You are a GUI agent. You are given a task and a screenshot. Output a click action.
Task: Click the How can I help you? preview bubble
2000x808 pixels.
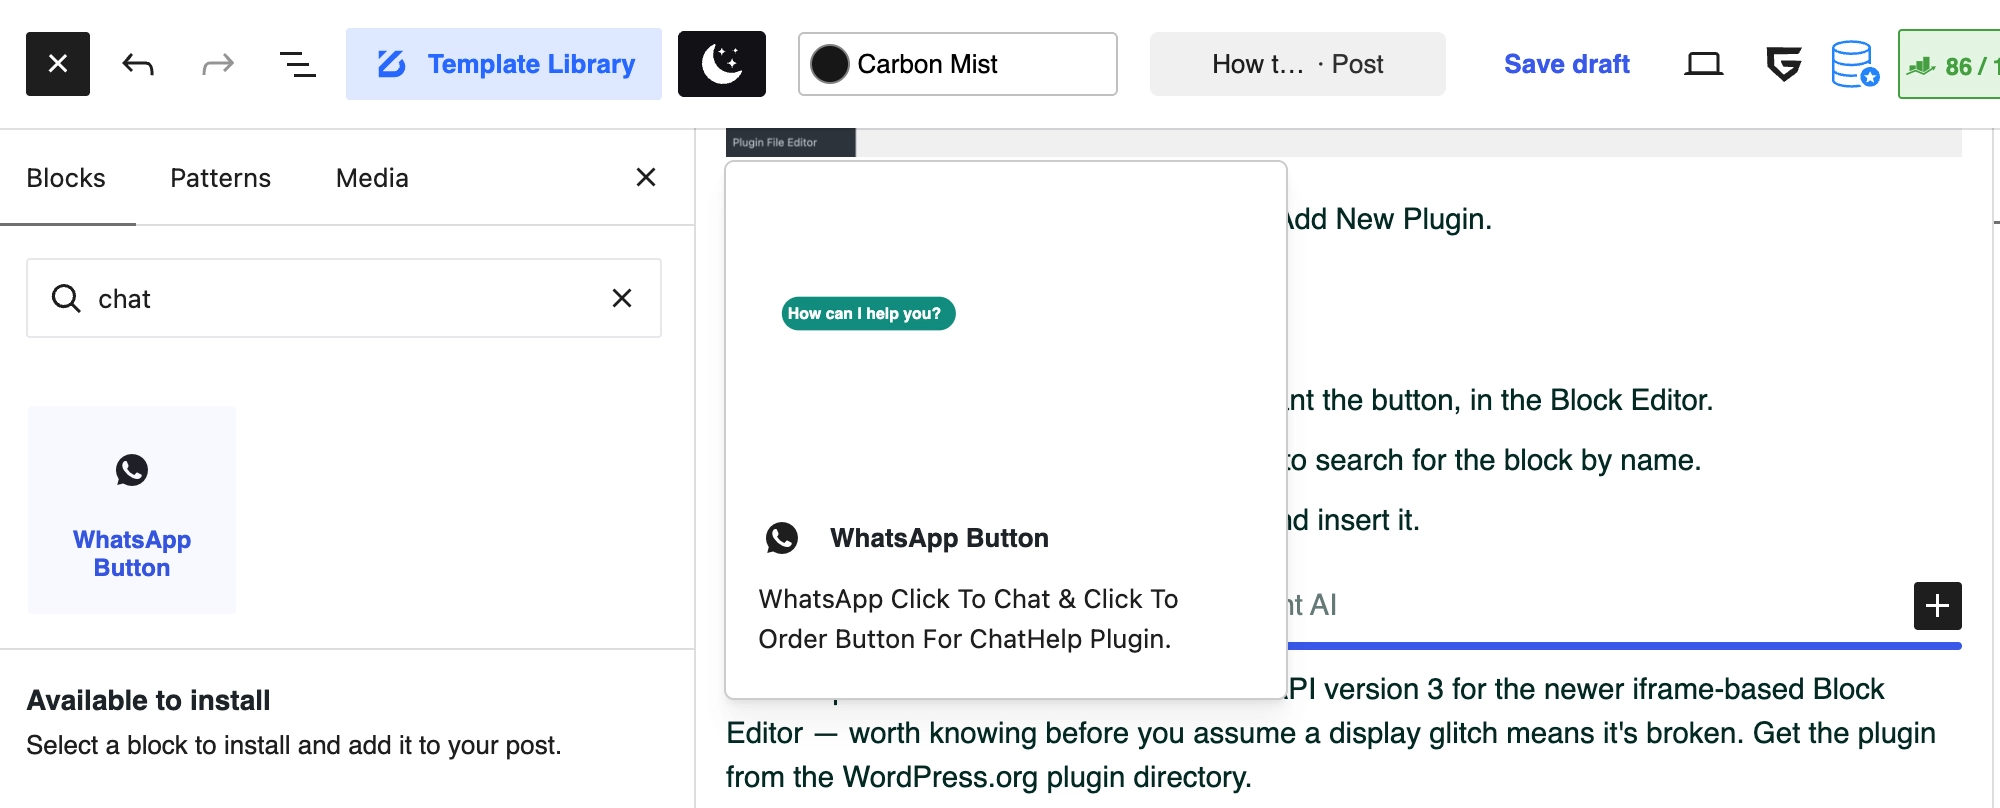[x=868, y=313]
